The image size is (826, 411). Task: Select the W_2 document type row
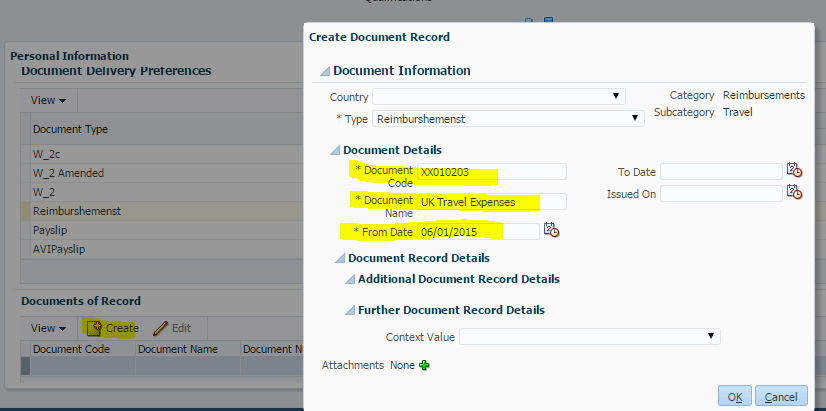click(x=162, y=192)
